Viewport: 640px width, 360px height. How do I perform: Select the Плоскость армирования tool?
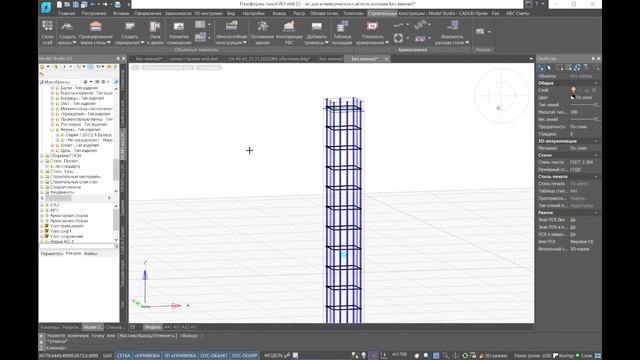click(x=372, y=32)
